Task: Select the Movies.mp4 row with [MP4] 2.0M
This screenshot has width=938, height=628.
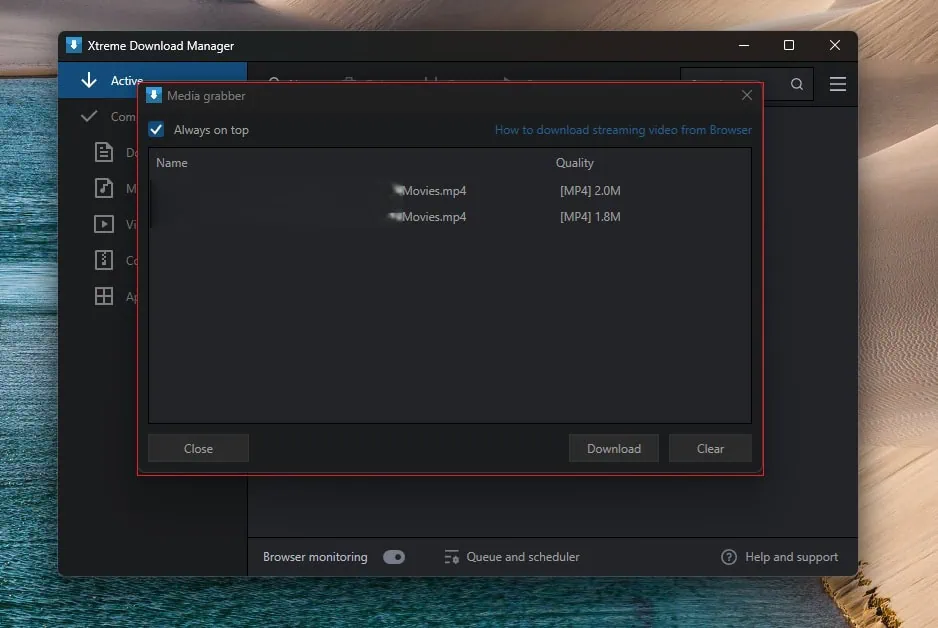Action: [x=450, y=191]
